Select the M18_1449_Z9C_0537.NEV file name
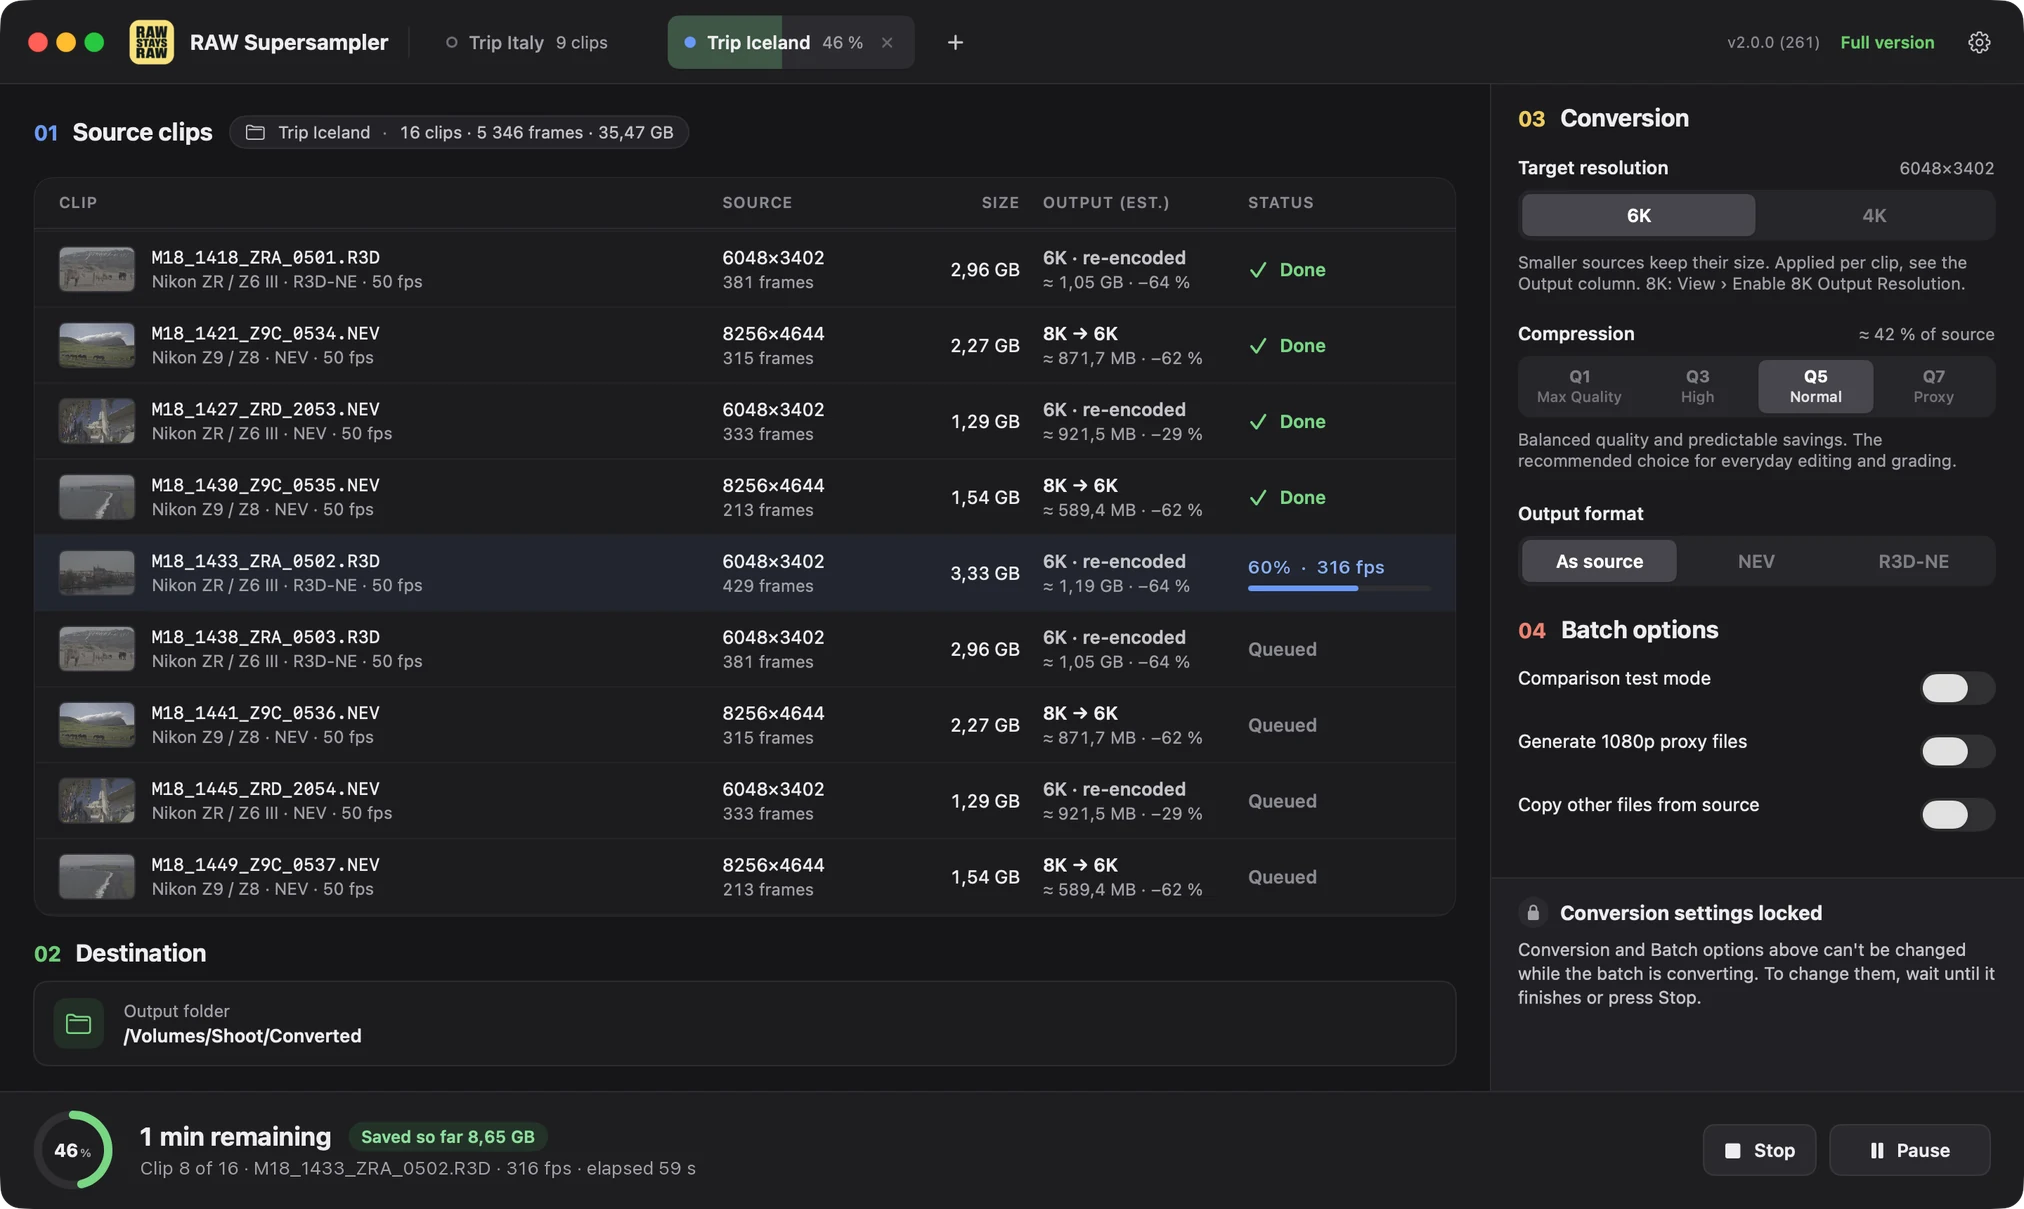Screen dimensions: 2024x1209 click(265, 864)
